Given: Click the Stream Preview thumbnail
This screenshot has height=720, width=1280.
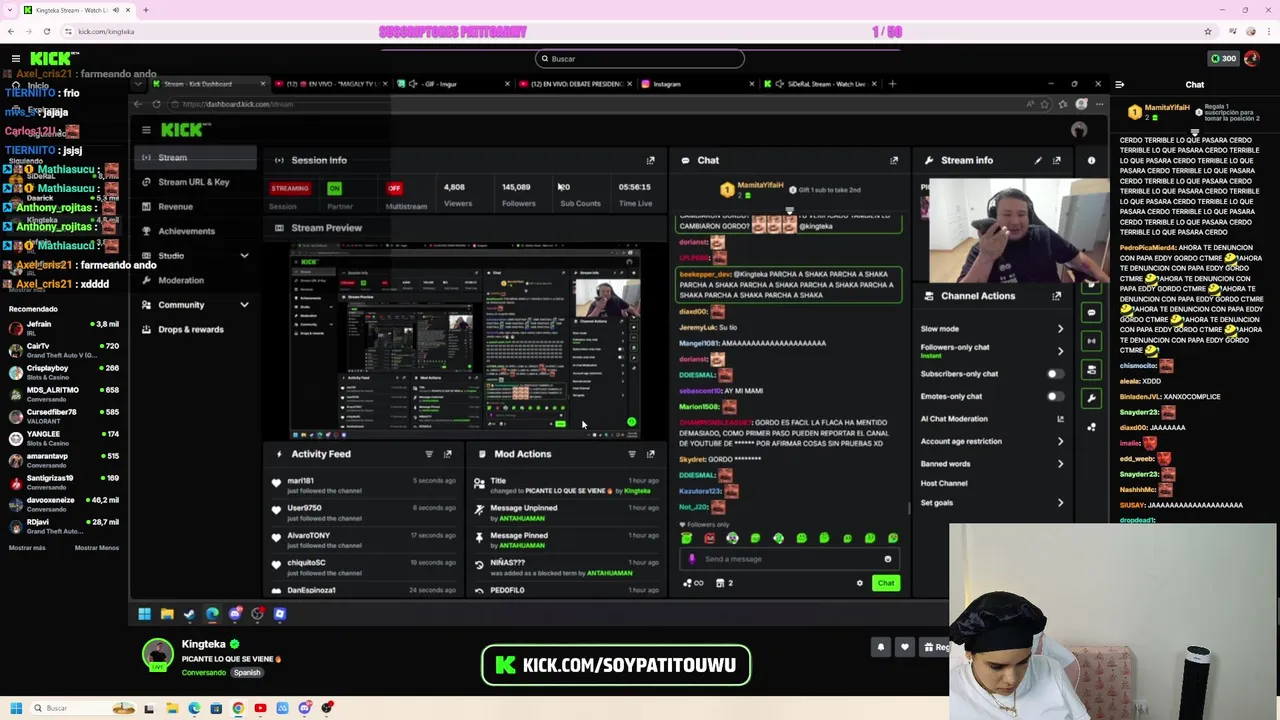Looking at the screenshot, I should 465,340.
